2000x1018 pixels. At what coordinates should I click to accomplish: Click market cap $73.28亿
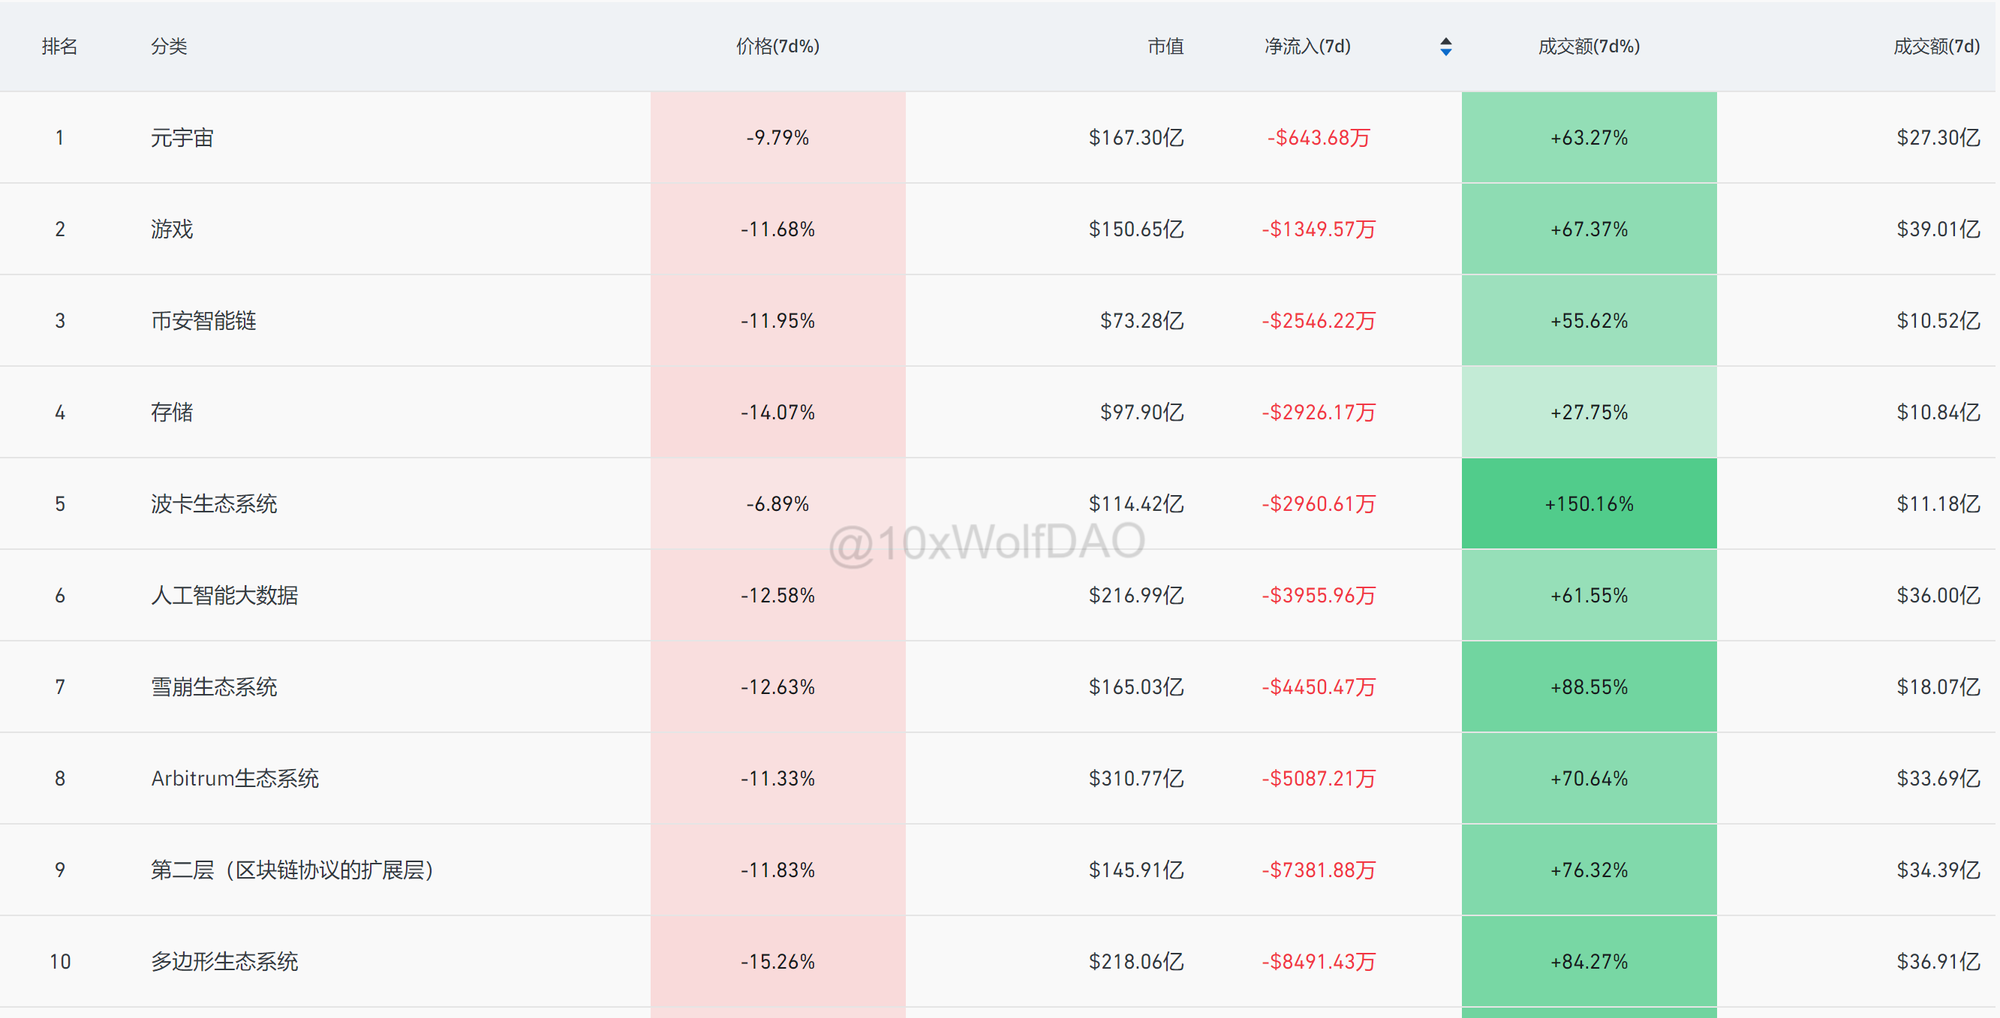click(1142, 321)
